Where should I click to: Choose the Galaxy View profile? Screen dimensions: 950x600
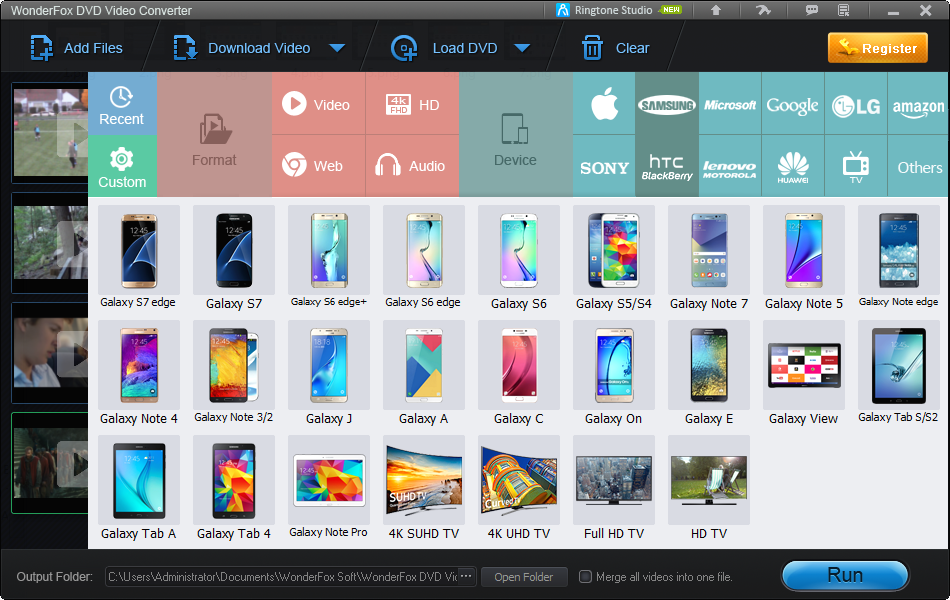click(804, 373)
